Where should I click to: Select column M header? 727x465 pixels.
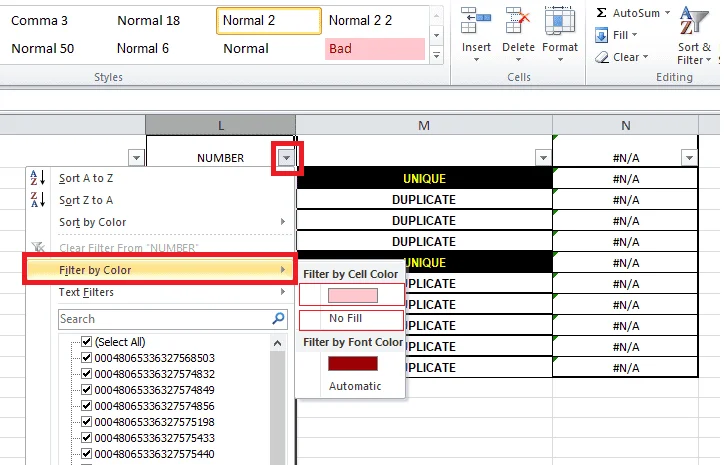click(x=424, y=125)
